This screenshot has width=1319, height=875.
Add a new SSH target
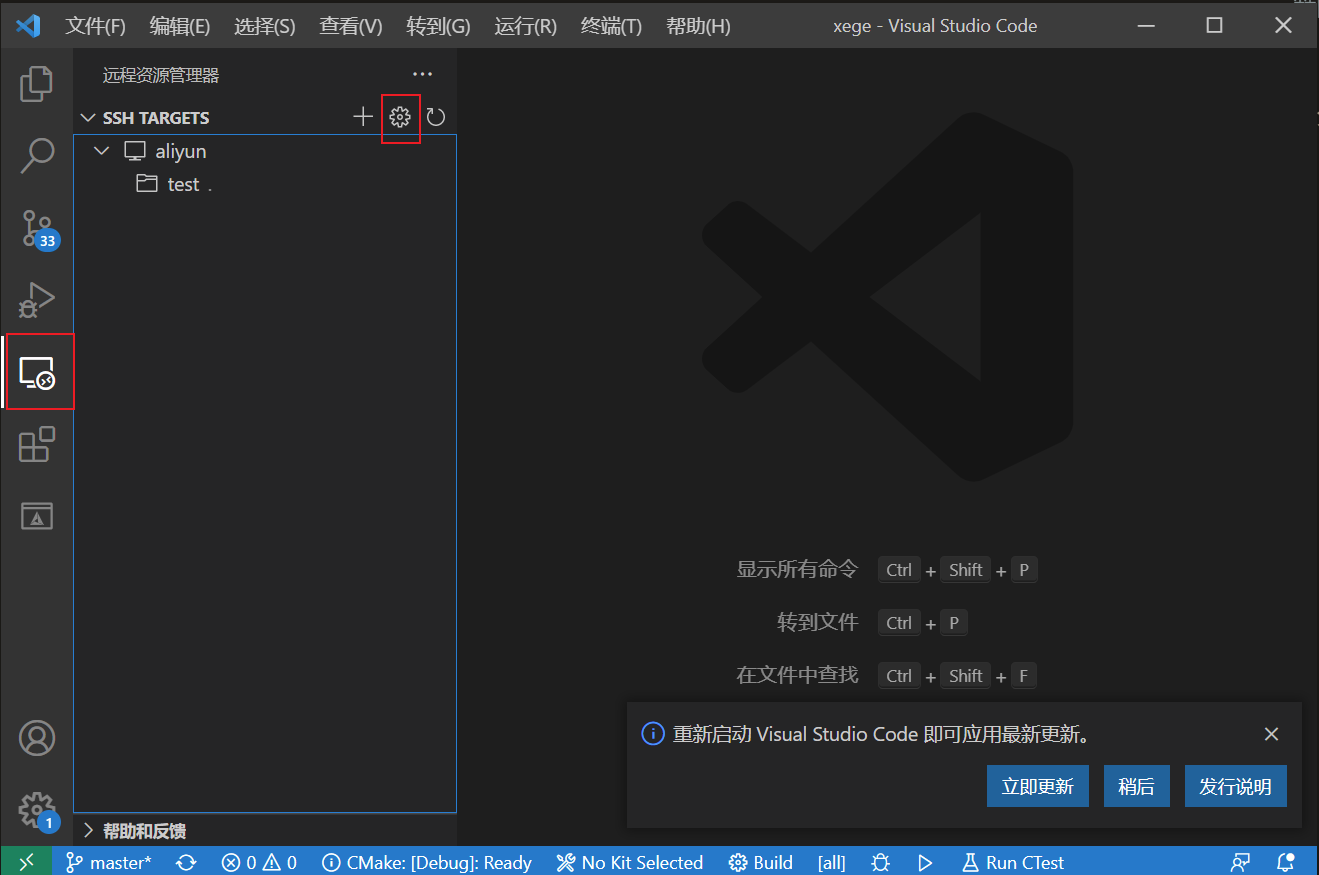(x=363, y=117)
